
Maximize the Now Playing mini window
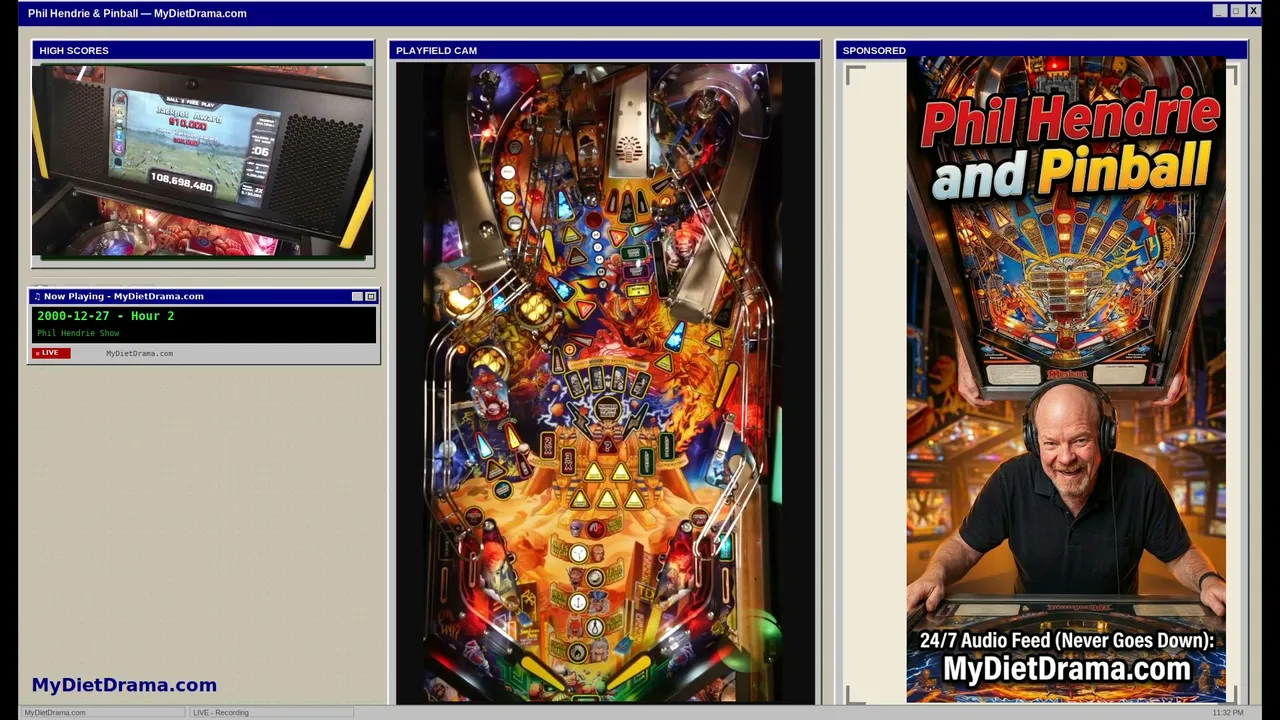coord(370,296)
